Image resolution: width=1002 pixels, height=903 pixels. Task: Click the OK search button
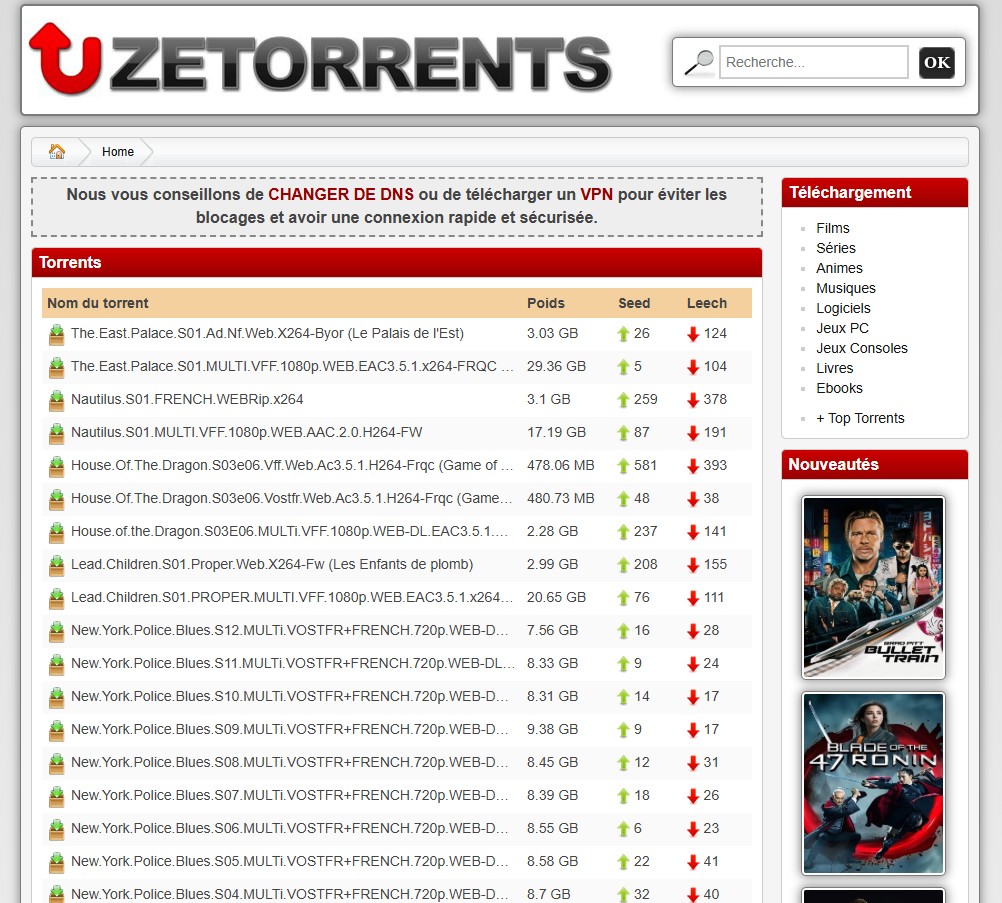click(x=936, y=63)
